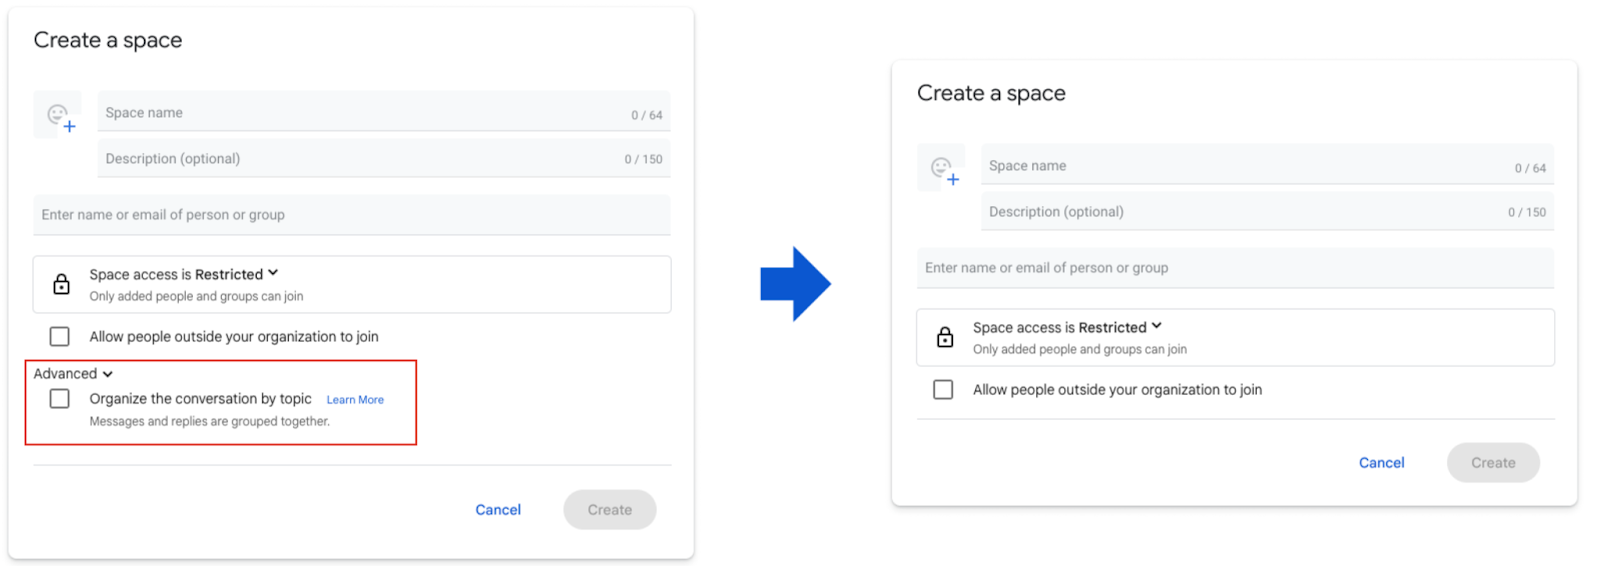Click the lock icon in left dialog

(61, 284)
